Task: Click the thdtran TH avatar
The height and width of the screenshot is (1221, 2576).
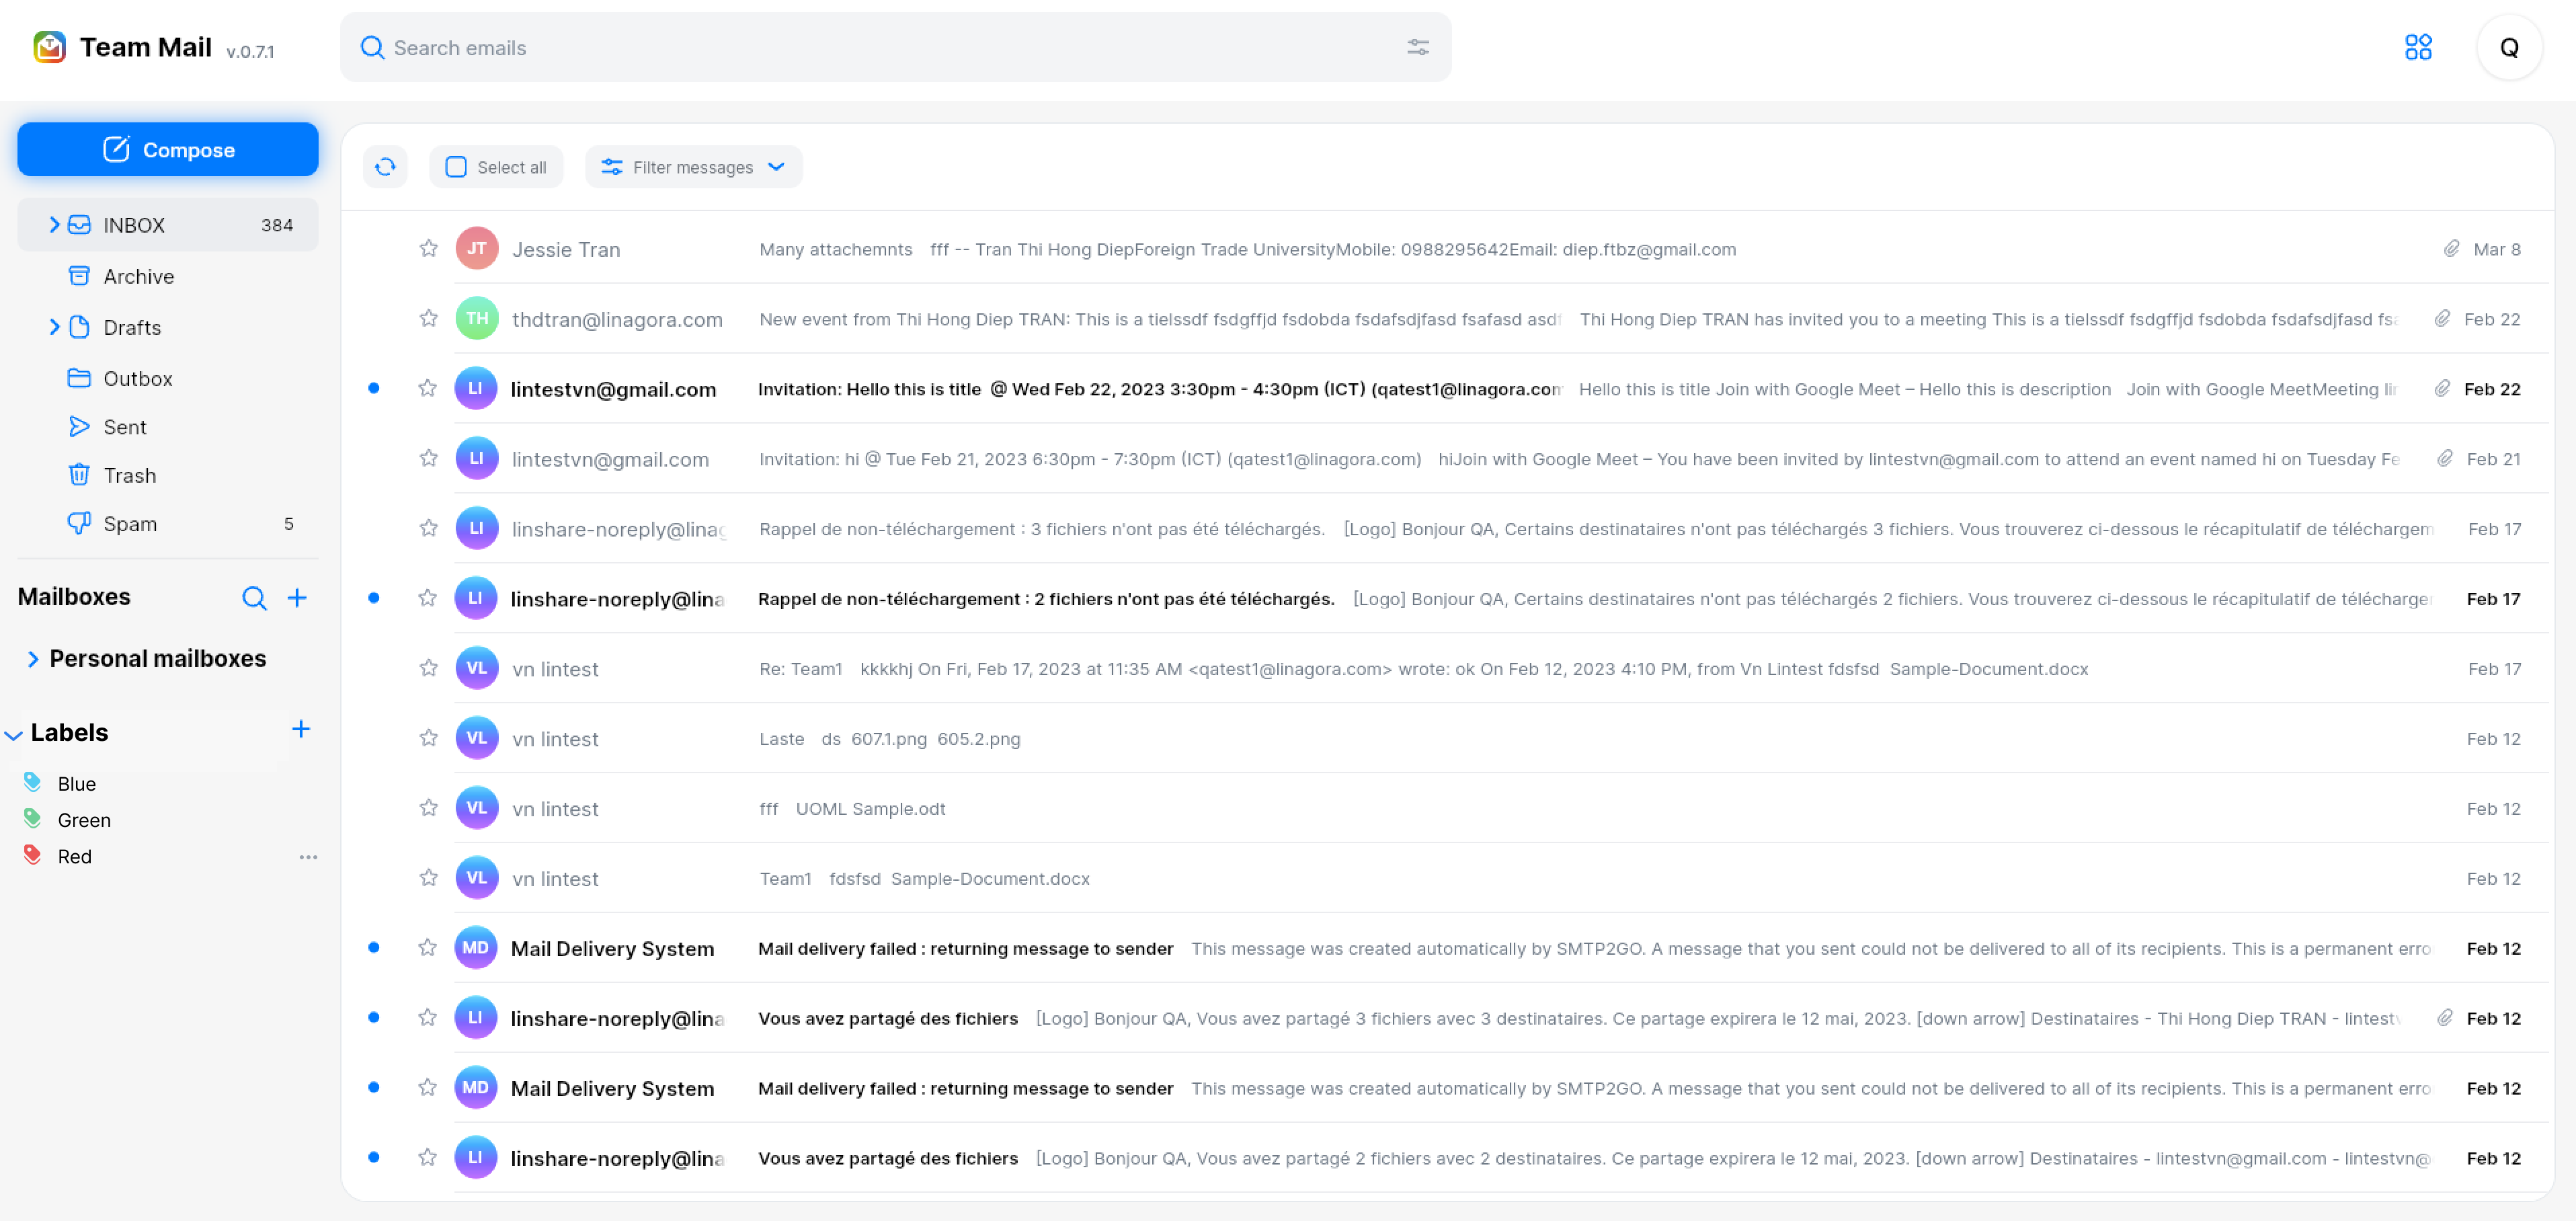Action: [477, 319]
